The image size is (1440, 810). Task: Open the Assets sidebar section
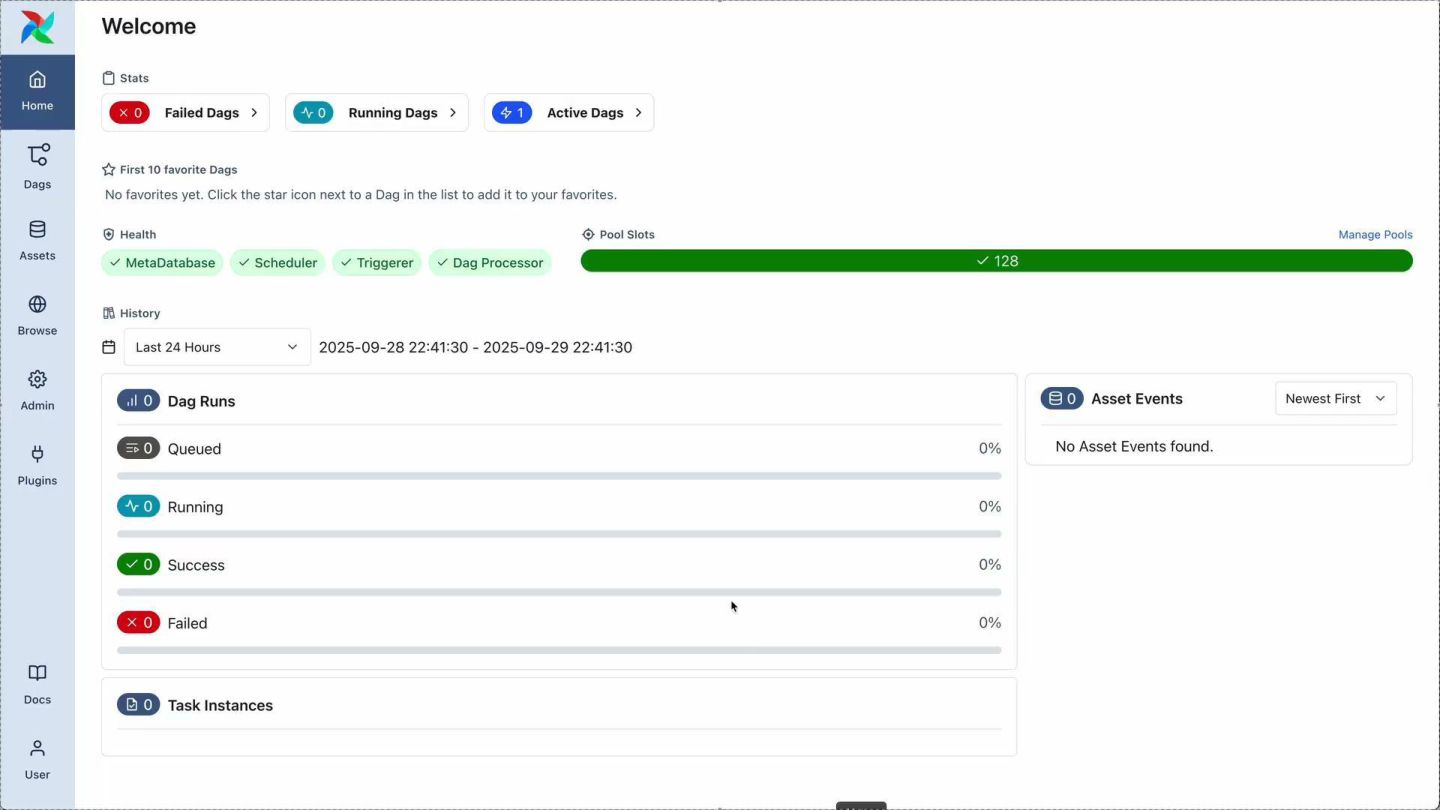pyautogui.click(x=37, y=241)
